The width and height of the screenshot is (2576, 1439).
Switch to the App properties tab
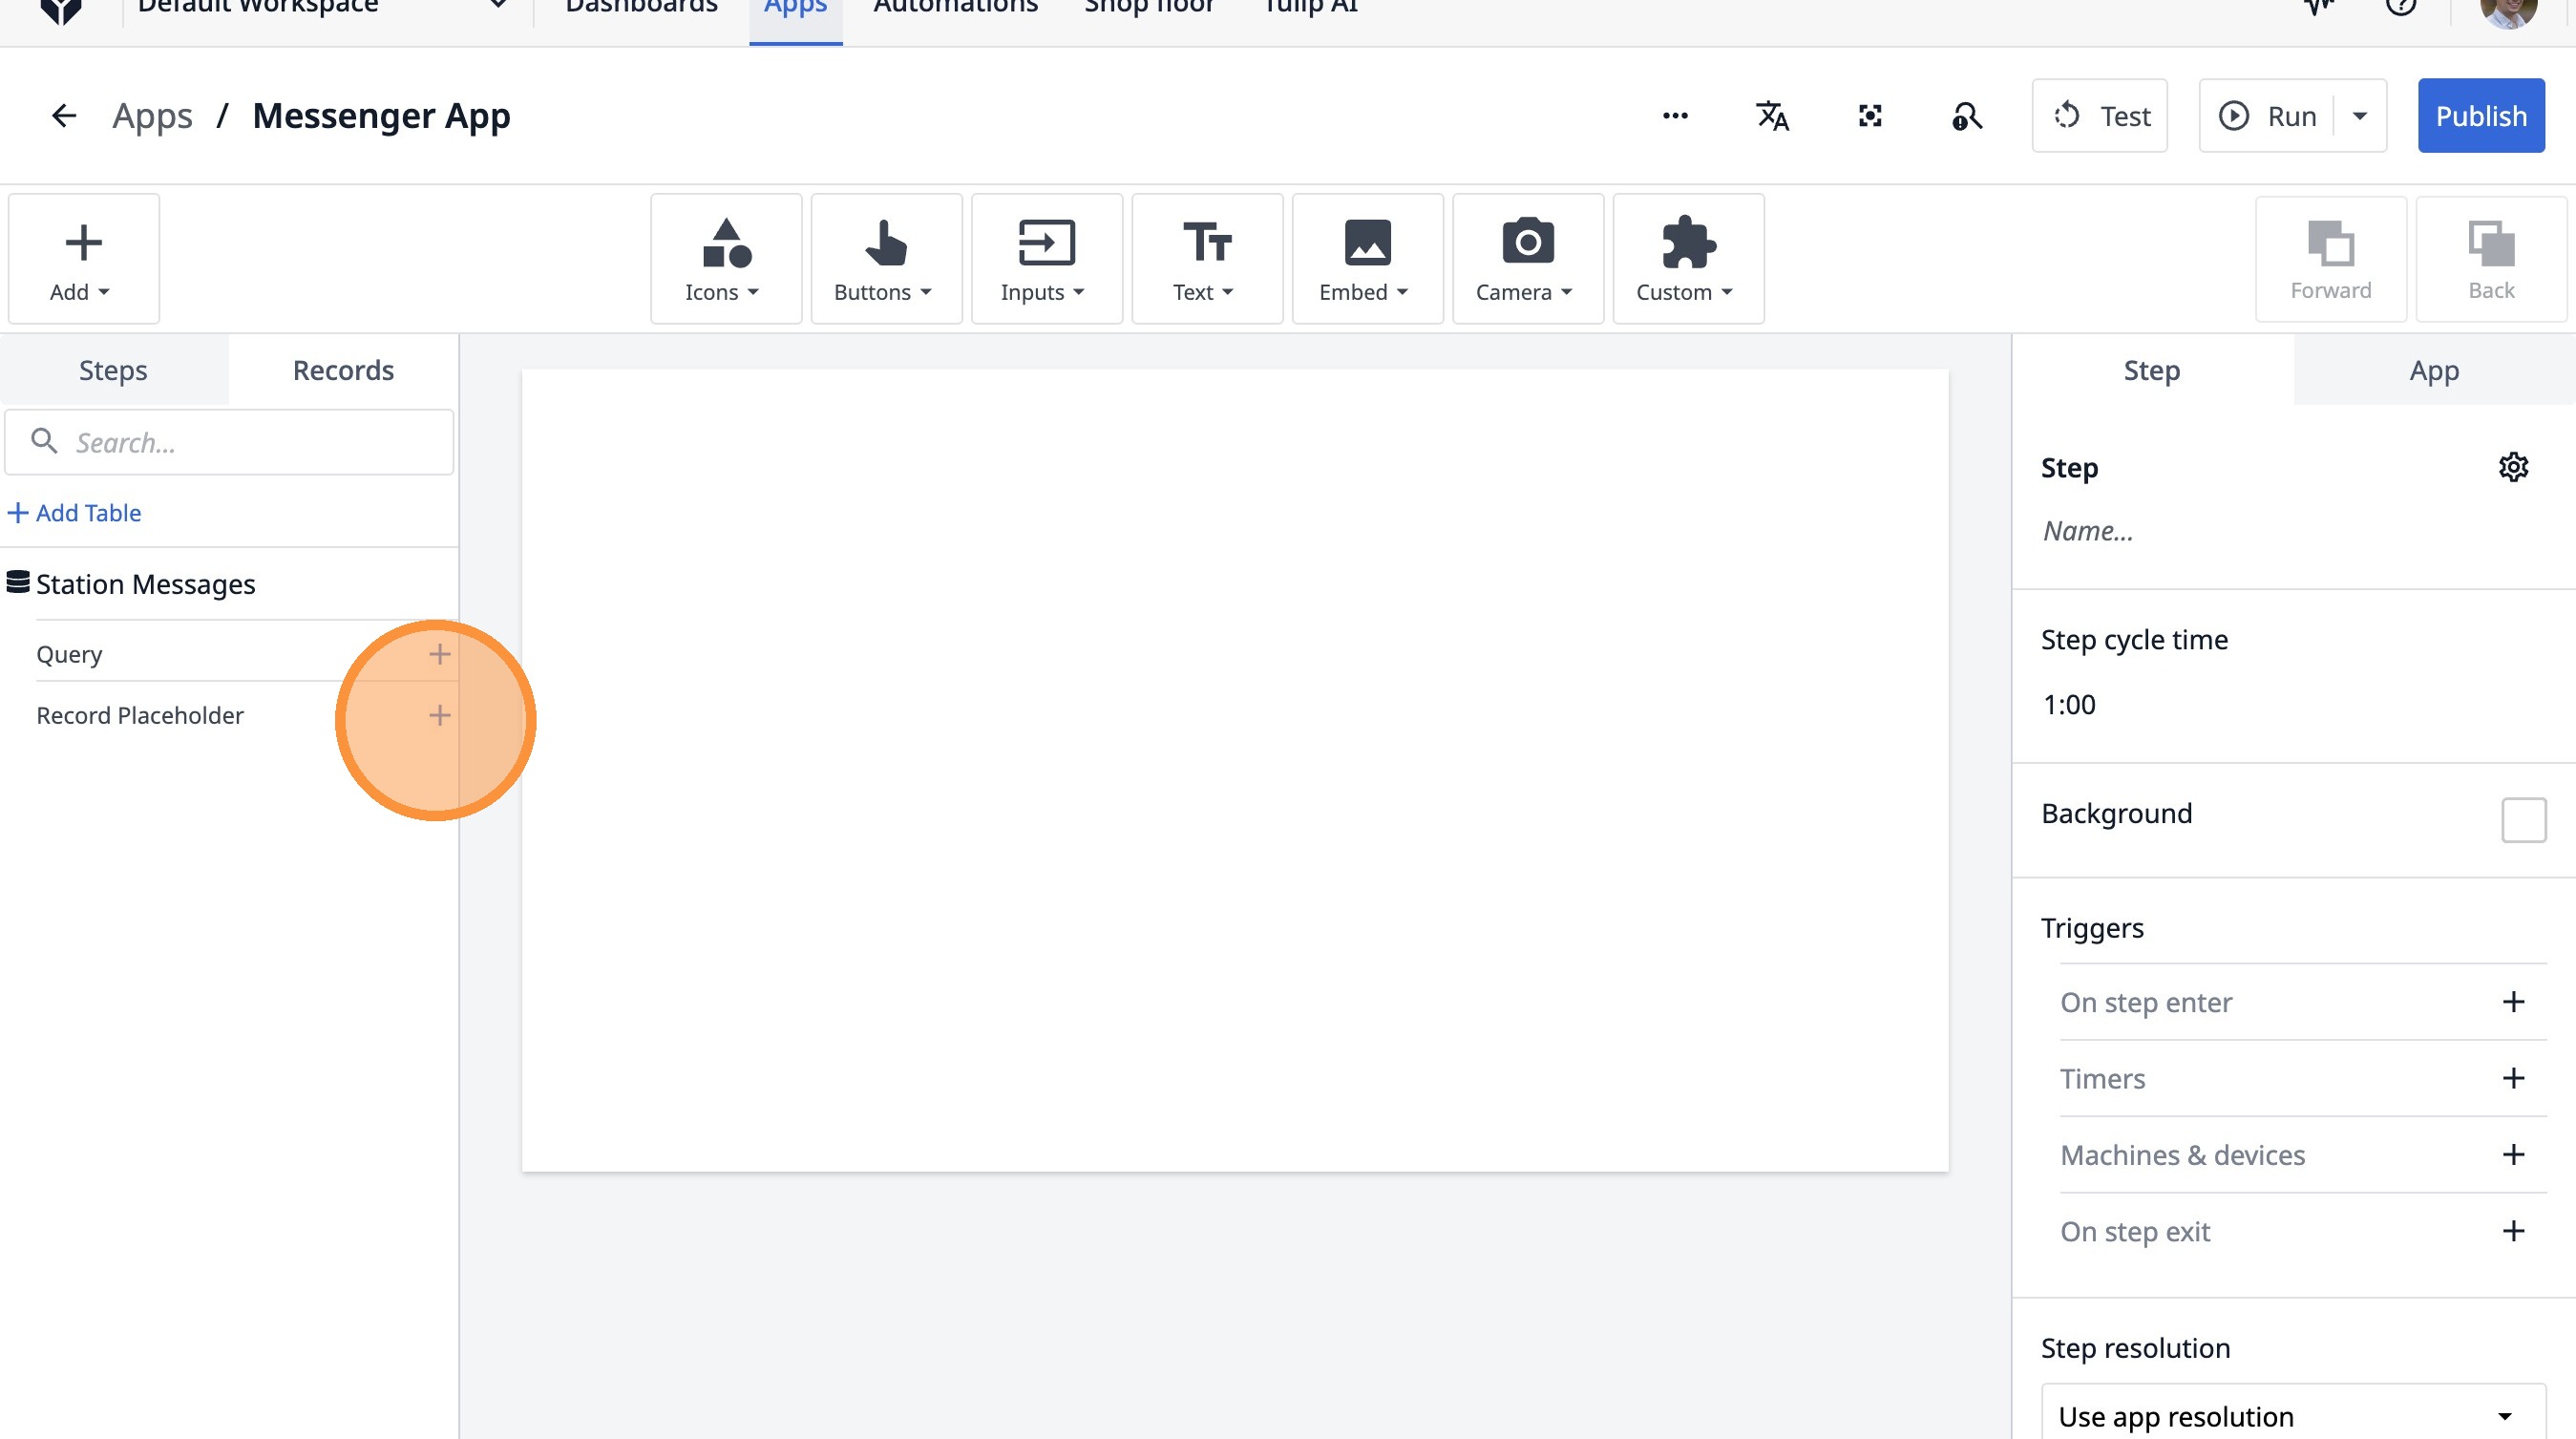(2433, 370)
